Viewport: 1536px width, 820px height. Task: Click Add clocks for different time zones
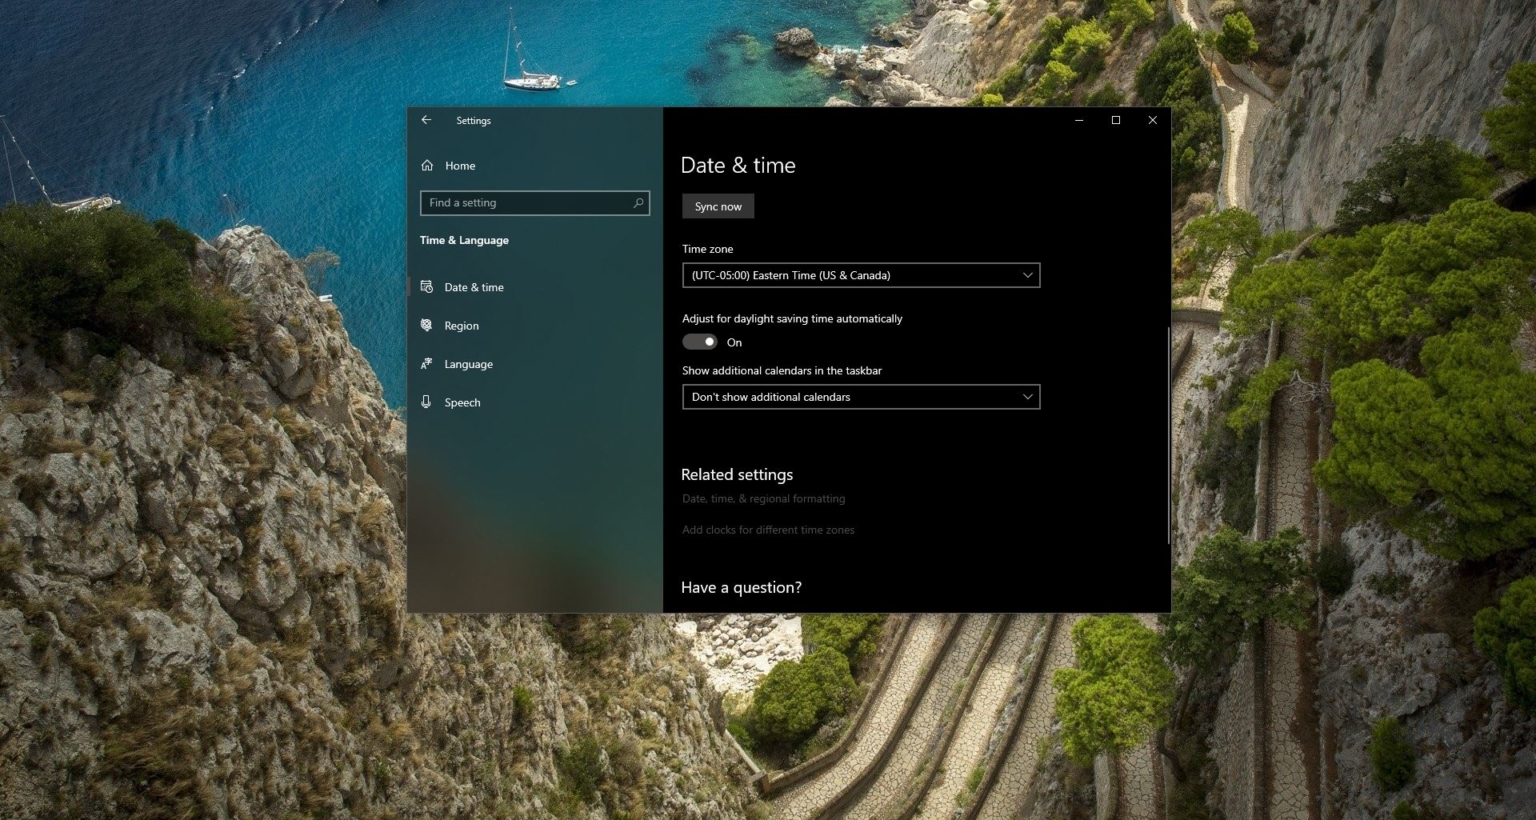click(768, 529)
